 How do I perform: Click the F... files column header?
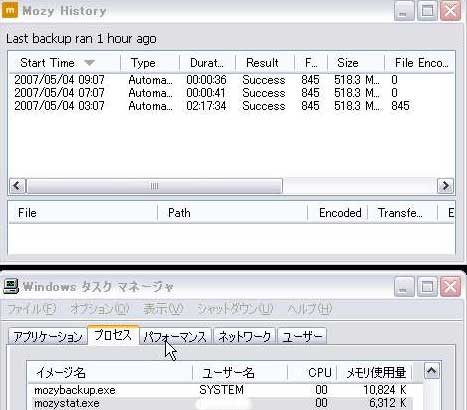coord(311,63)
